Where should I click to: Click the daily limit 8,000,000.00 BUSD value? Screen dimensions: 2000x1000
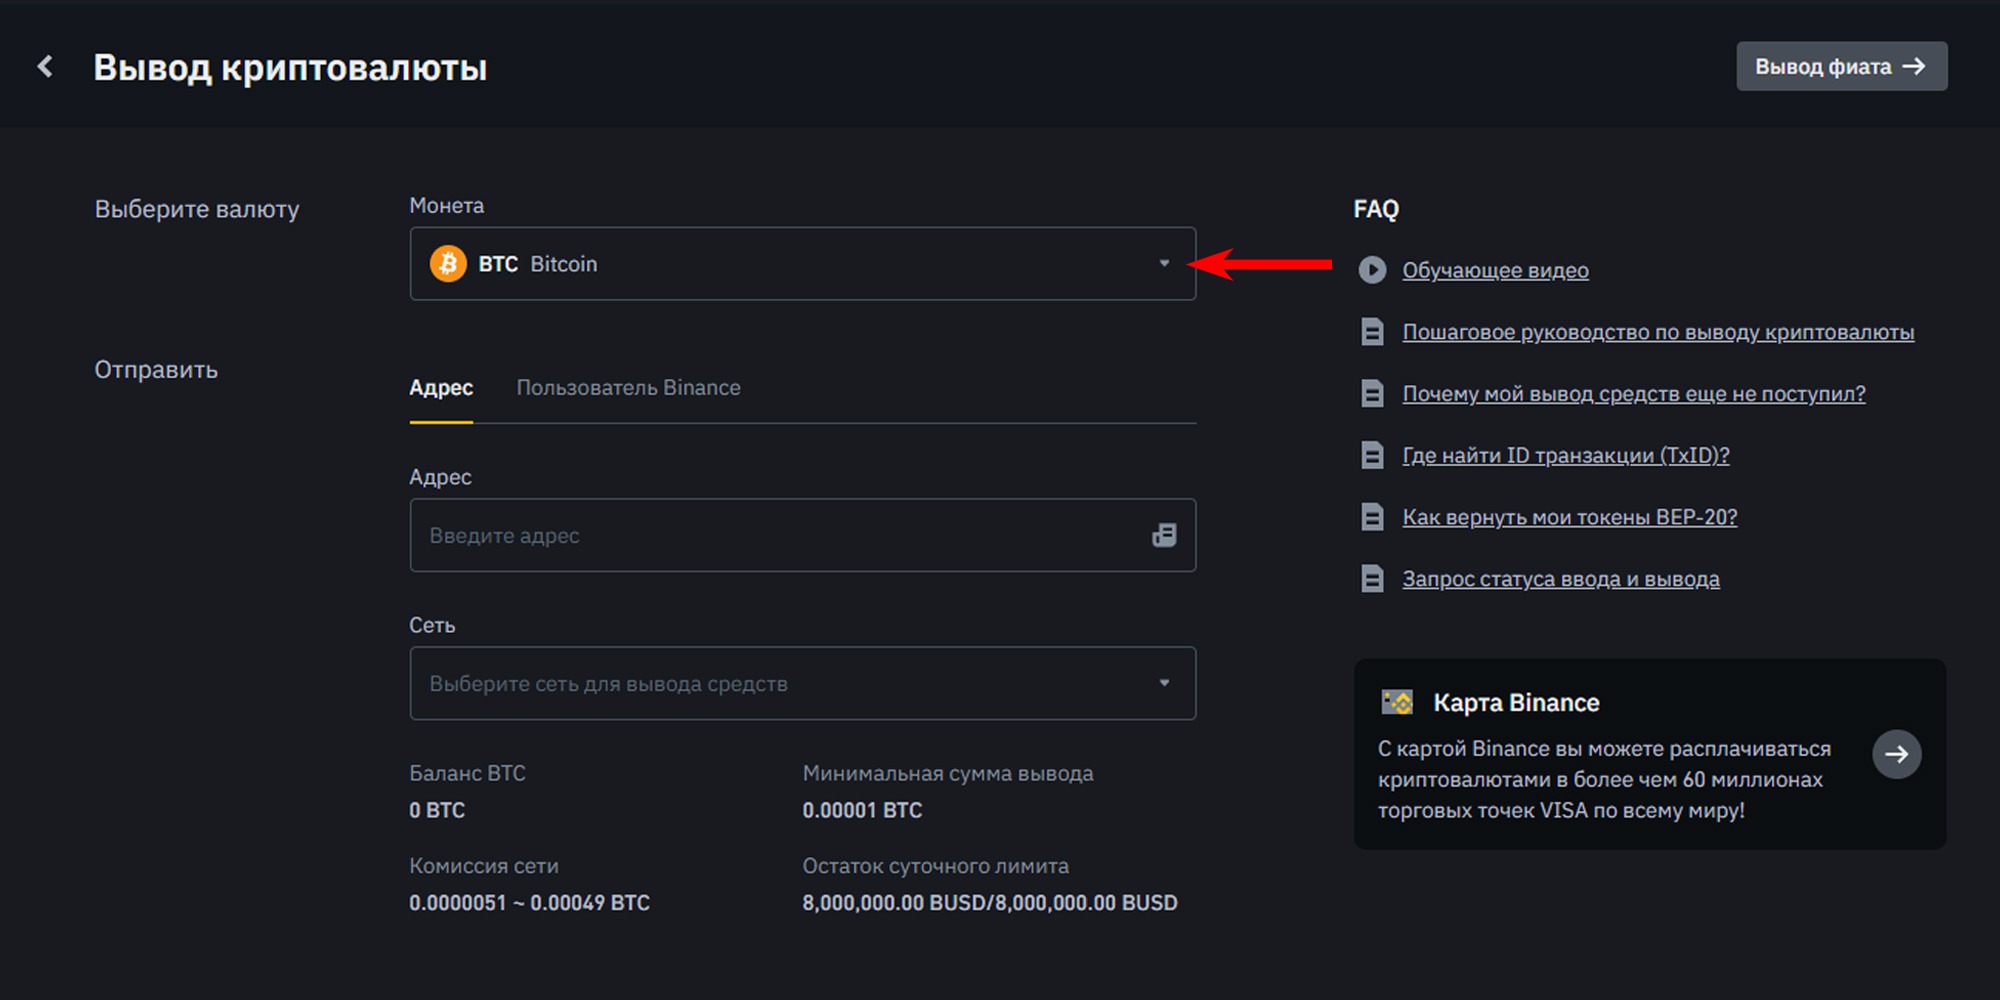(990, 903)
